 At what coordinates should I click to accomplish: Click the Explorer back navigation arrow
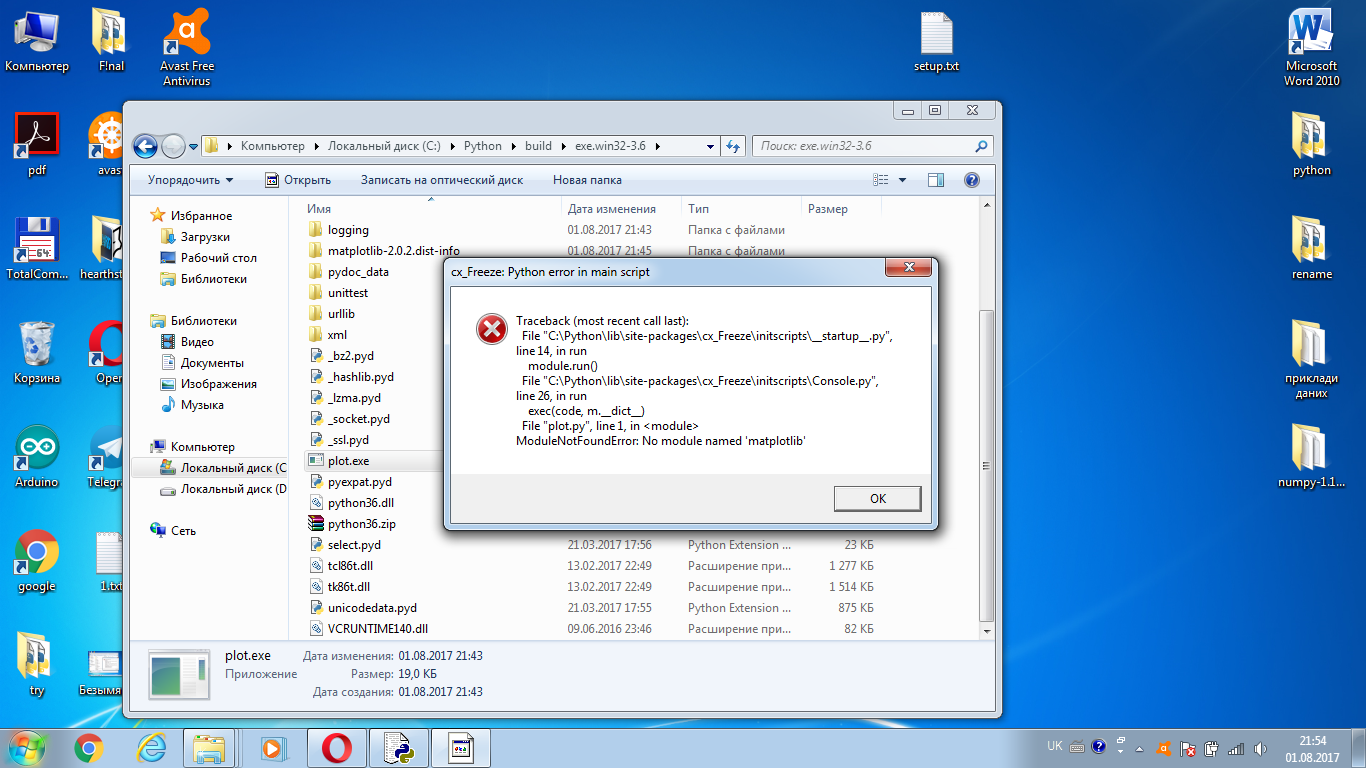pos(145,146)
